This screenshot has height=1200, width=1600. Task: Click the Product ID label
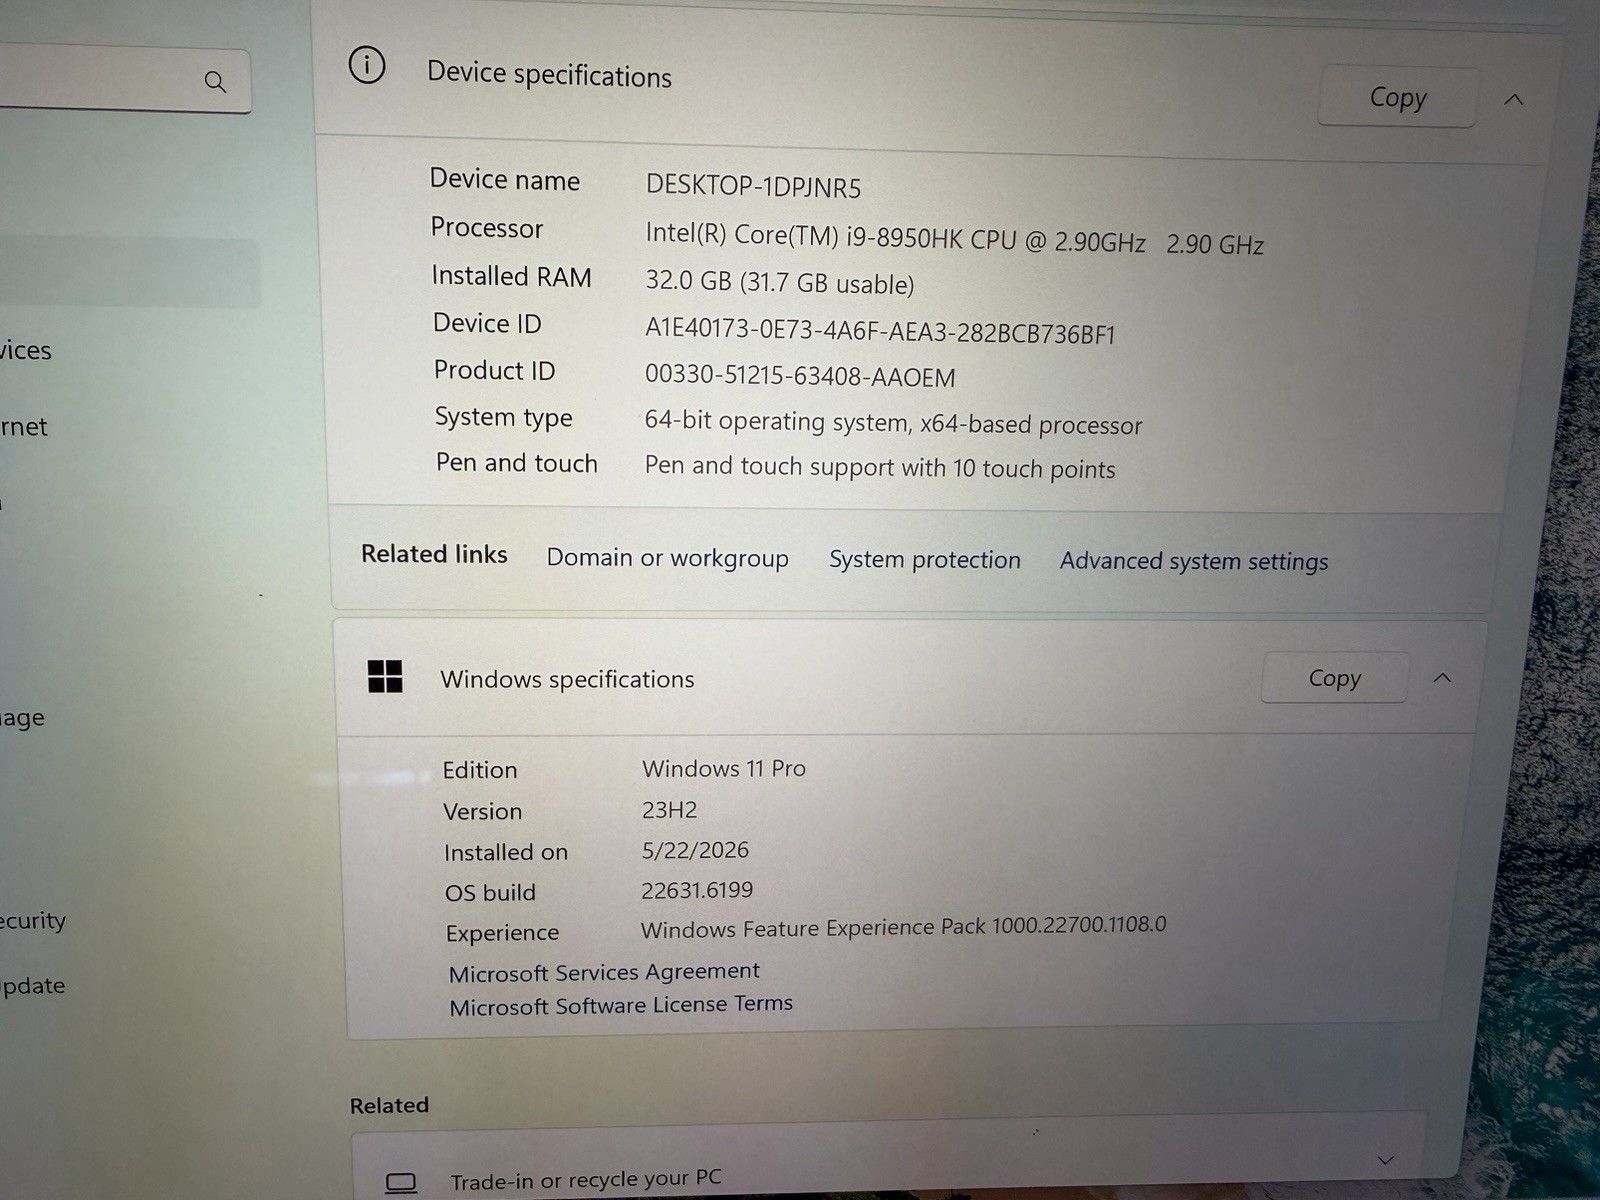494,370
